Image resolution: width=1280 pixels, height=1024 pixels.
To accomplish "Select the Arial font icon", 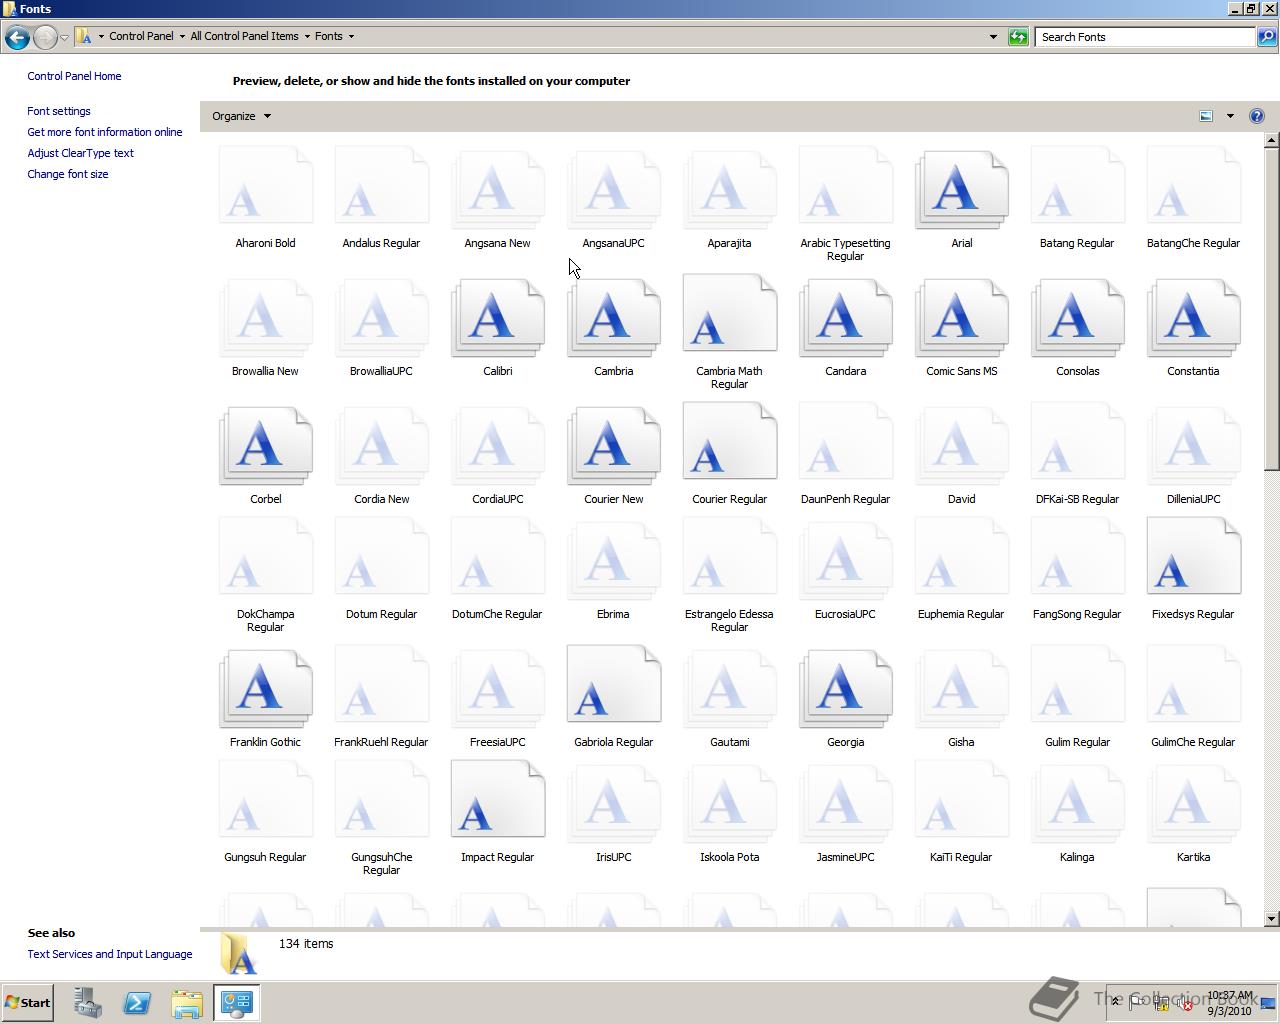I will click(x=961, y=188).
